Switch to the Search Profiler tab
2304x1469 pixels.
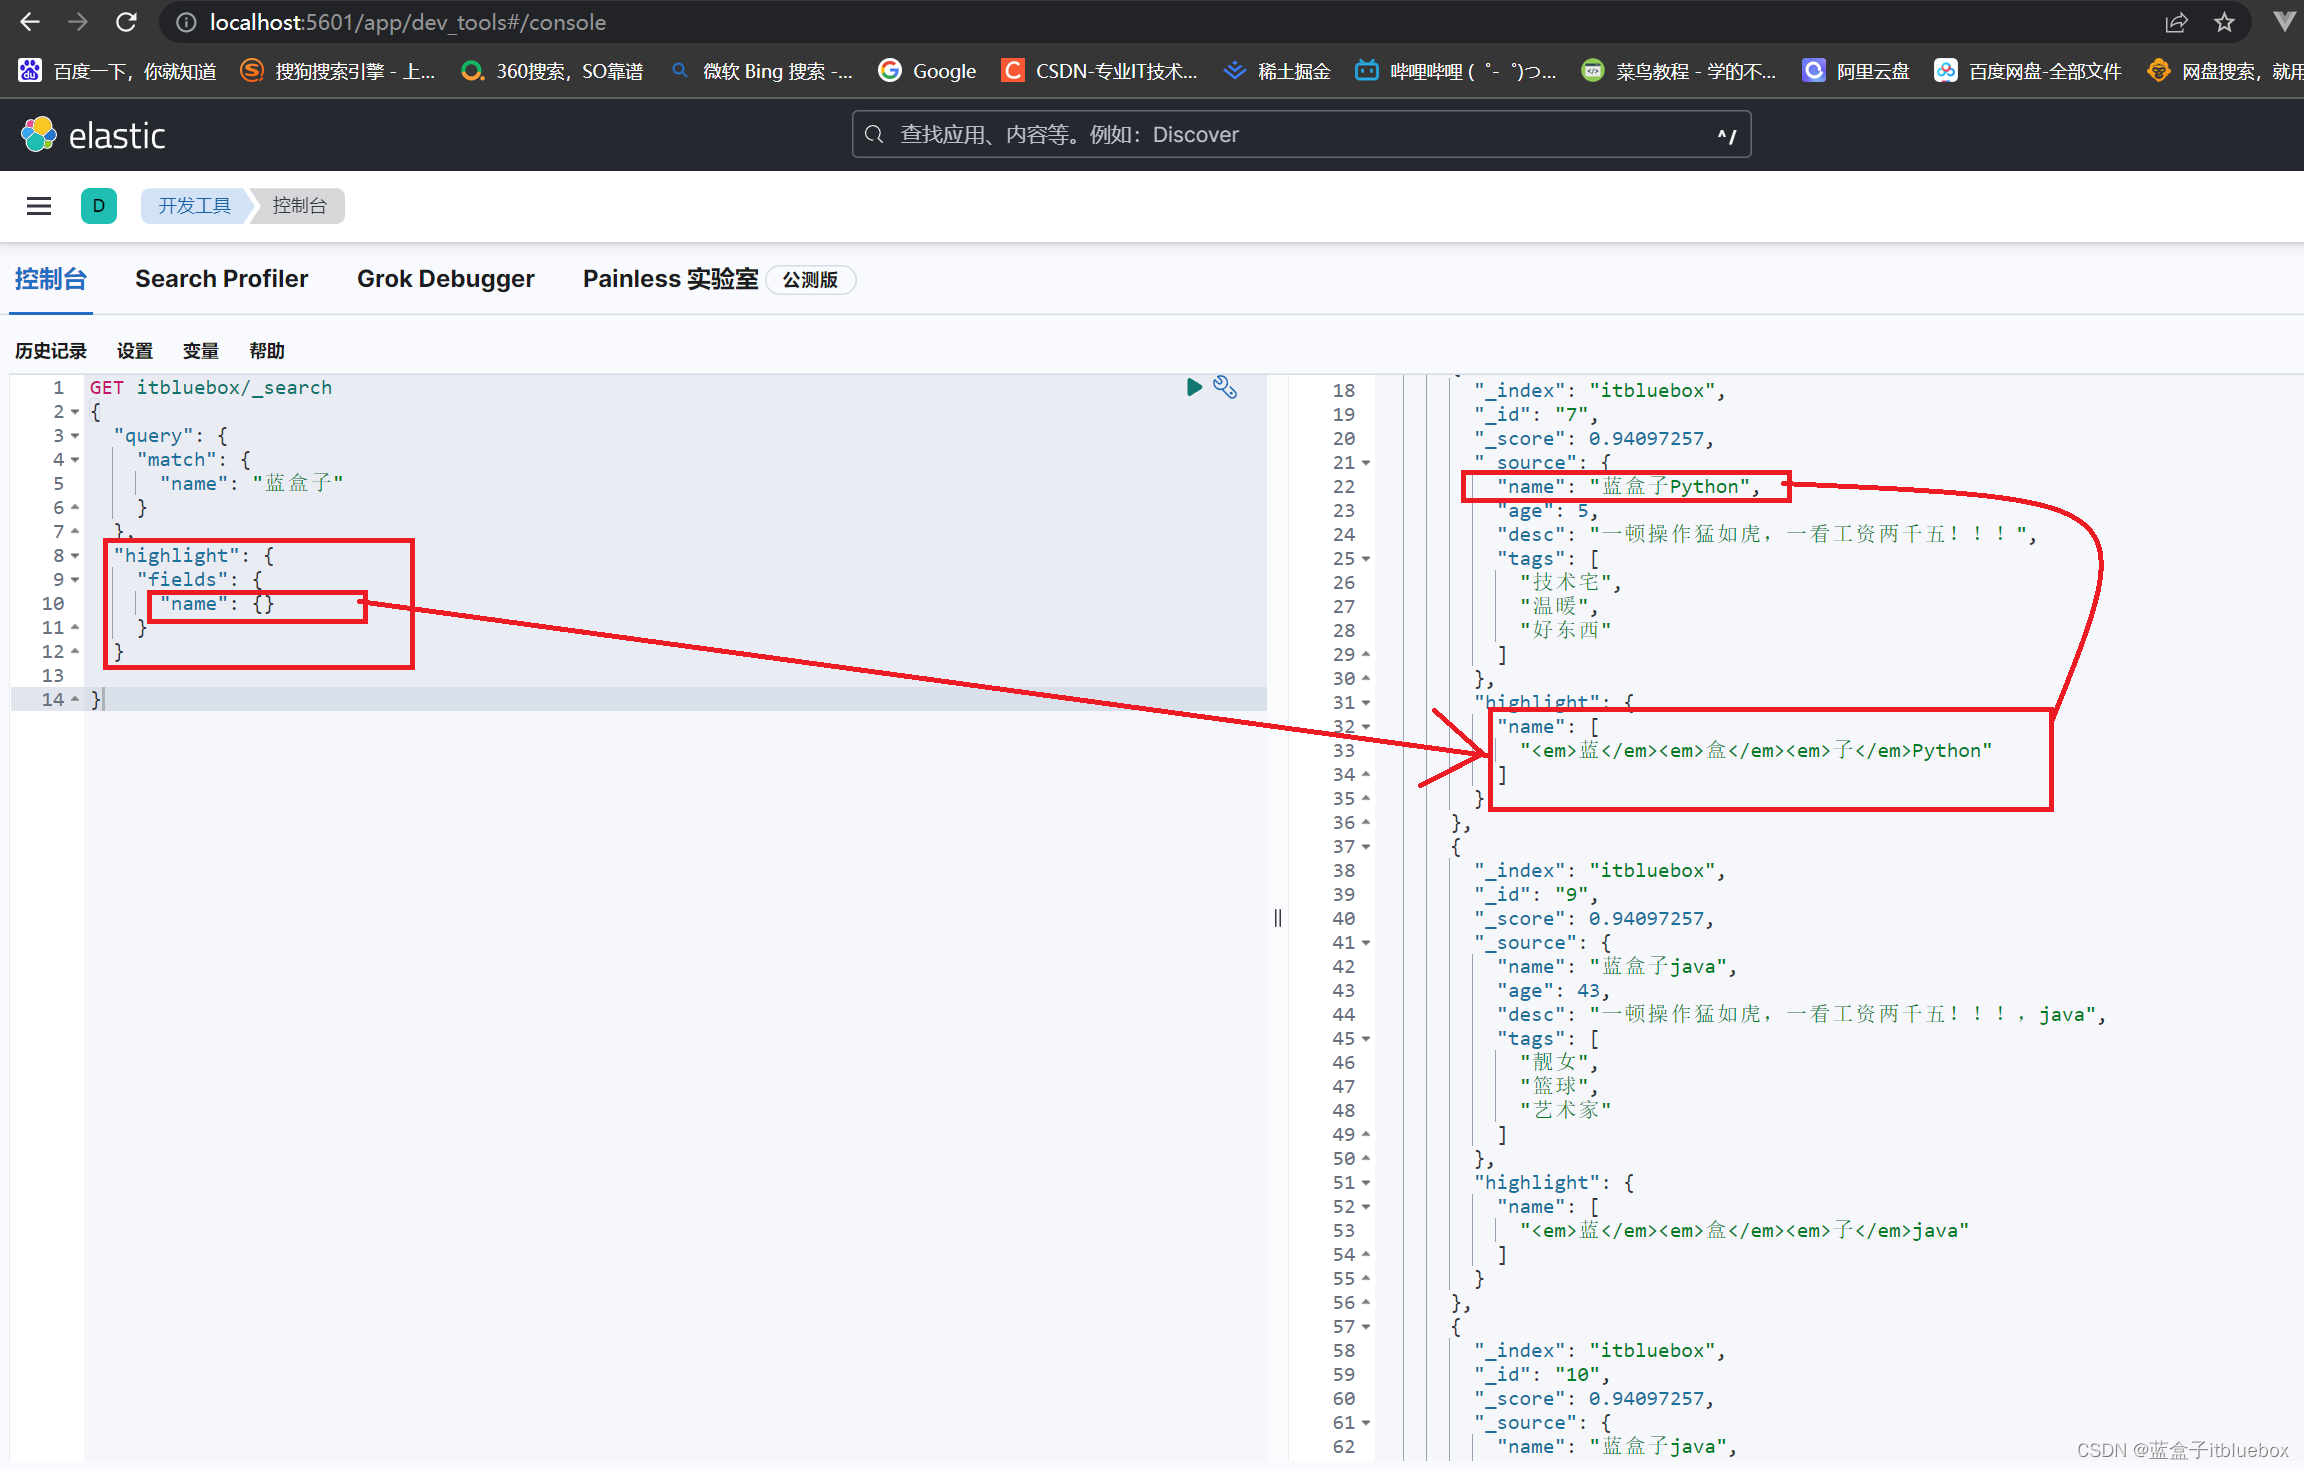(221, 279)
